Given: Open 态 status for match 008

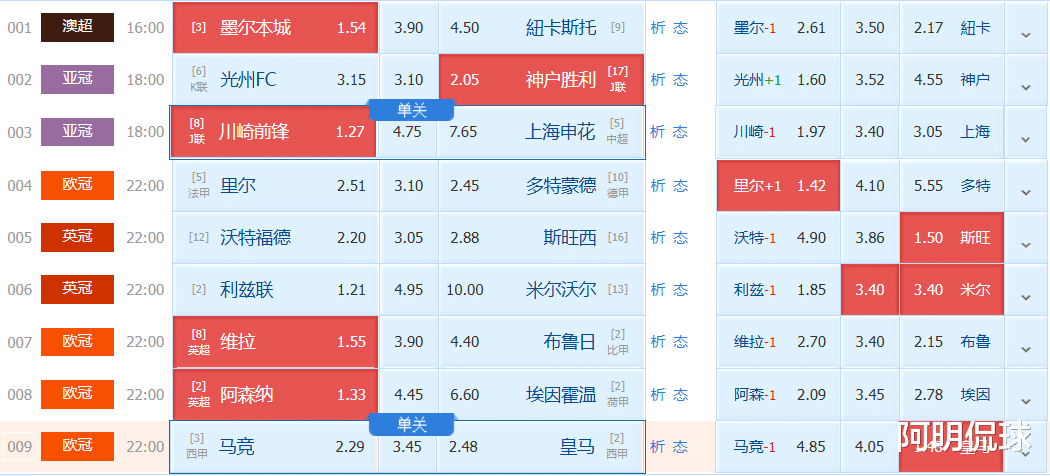Looking at the screenshot, I should coord(681,394).
